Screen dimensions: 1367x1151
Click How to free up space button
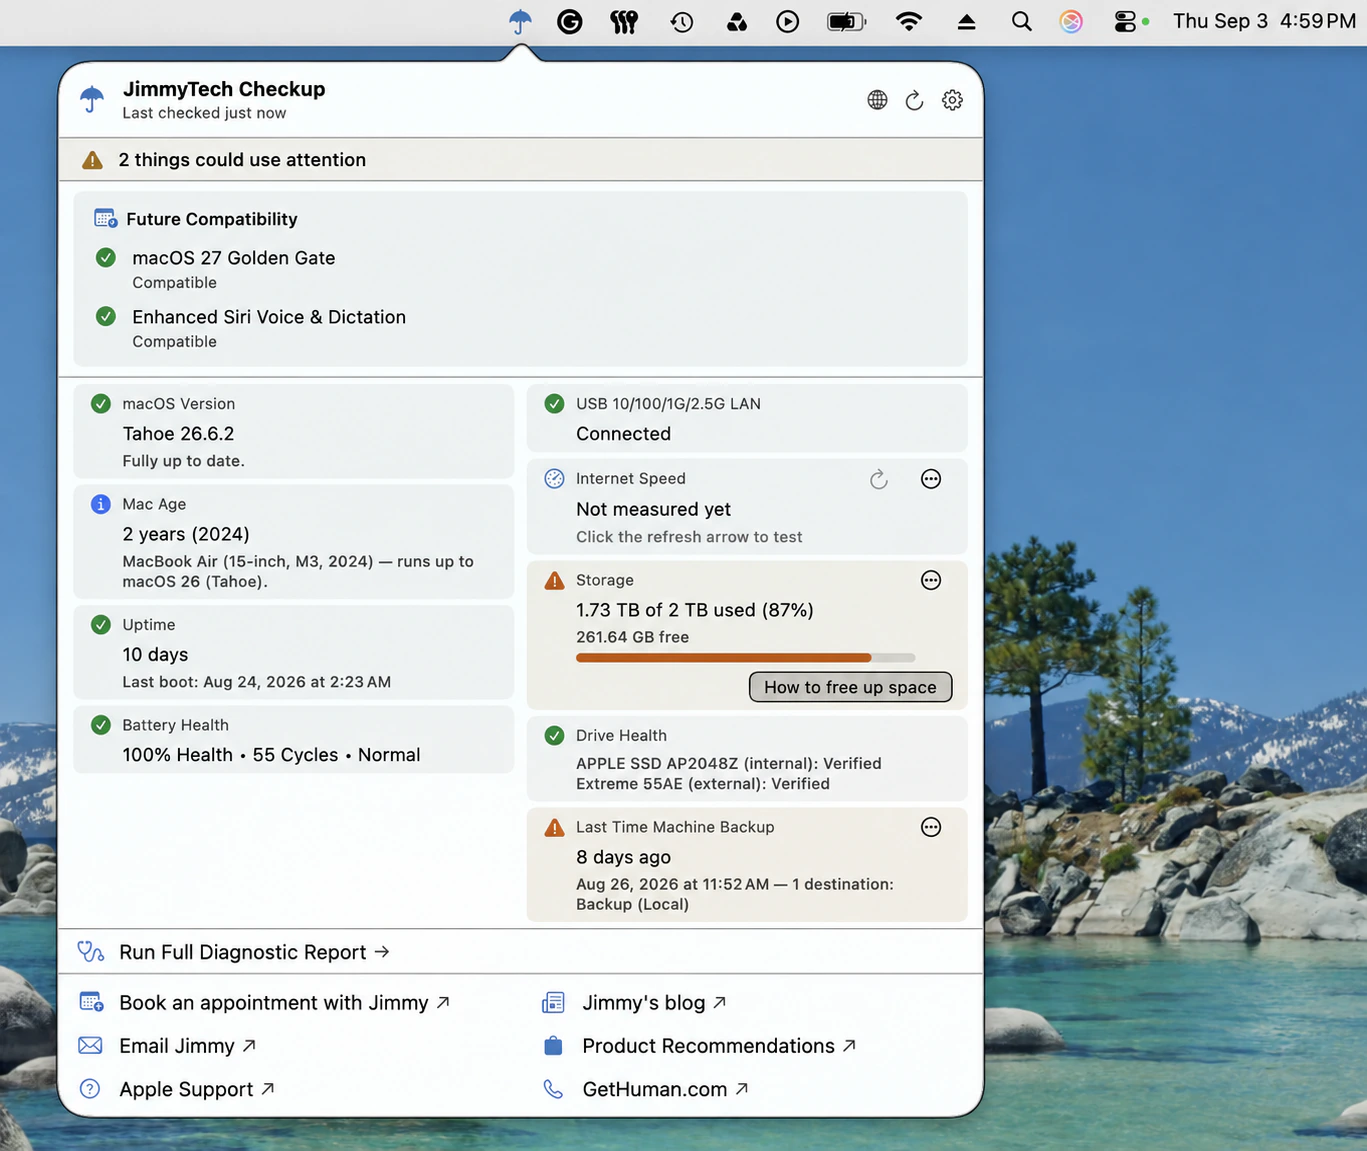tap(850, 687)
